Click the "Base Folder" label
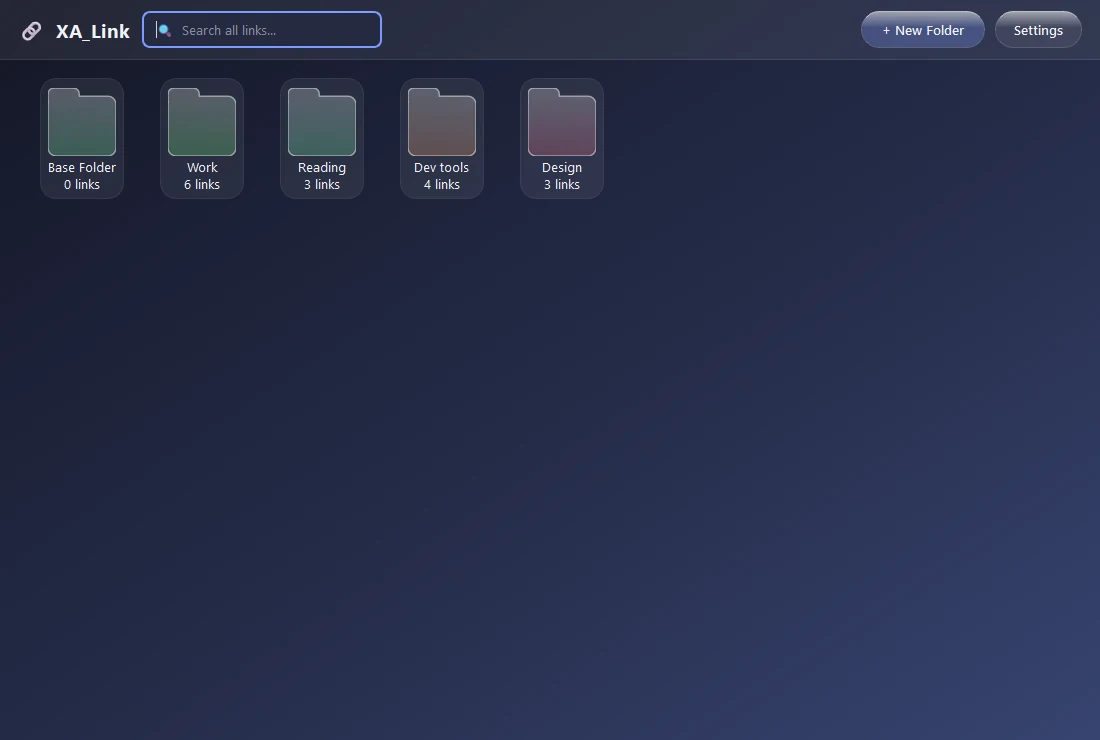This screenshot has height=740, width=1100. point(82,168)
